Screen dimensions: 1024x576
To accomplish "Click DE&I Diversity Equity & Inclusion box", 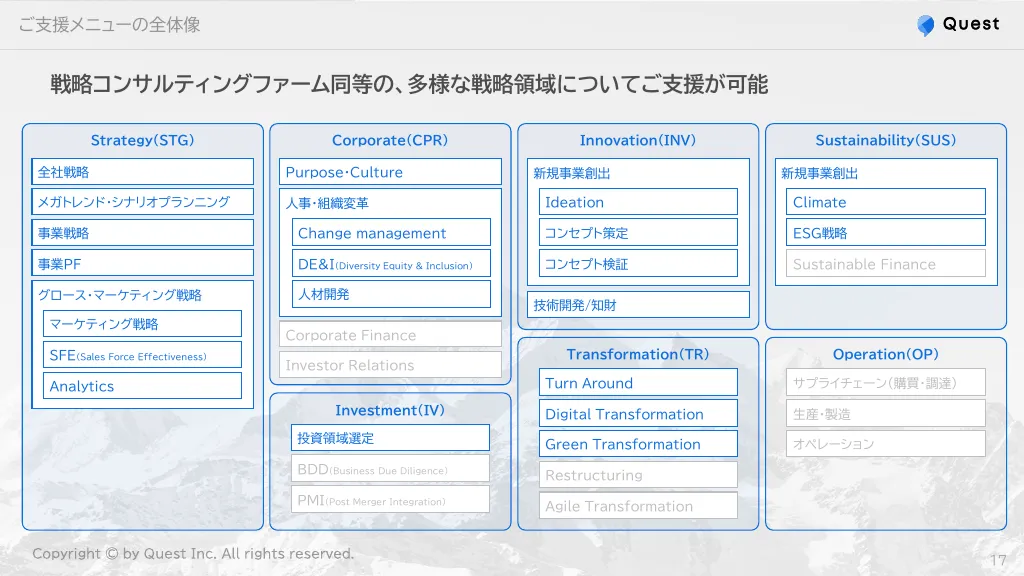I will click(391, 263).
